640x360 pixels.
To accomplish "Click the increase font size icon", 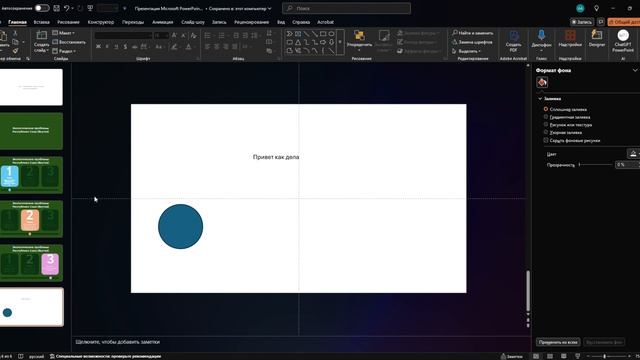I will click(x=174, y=36).
